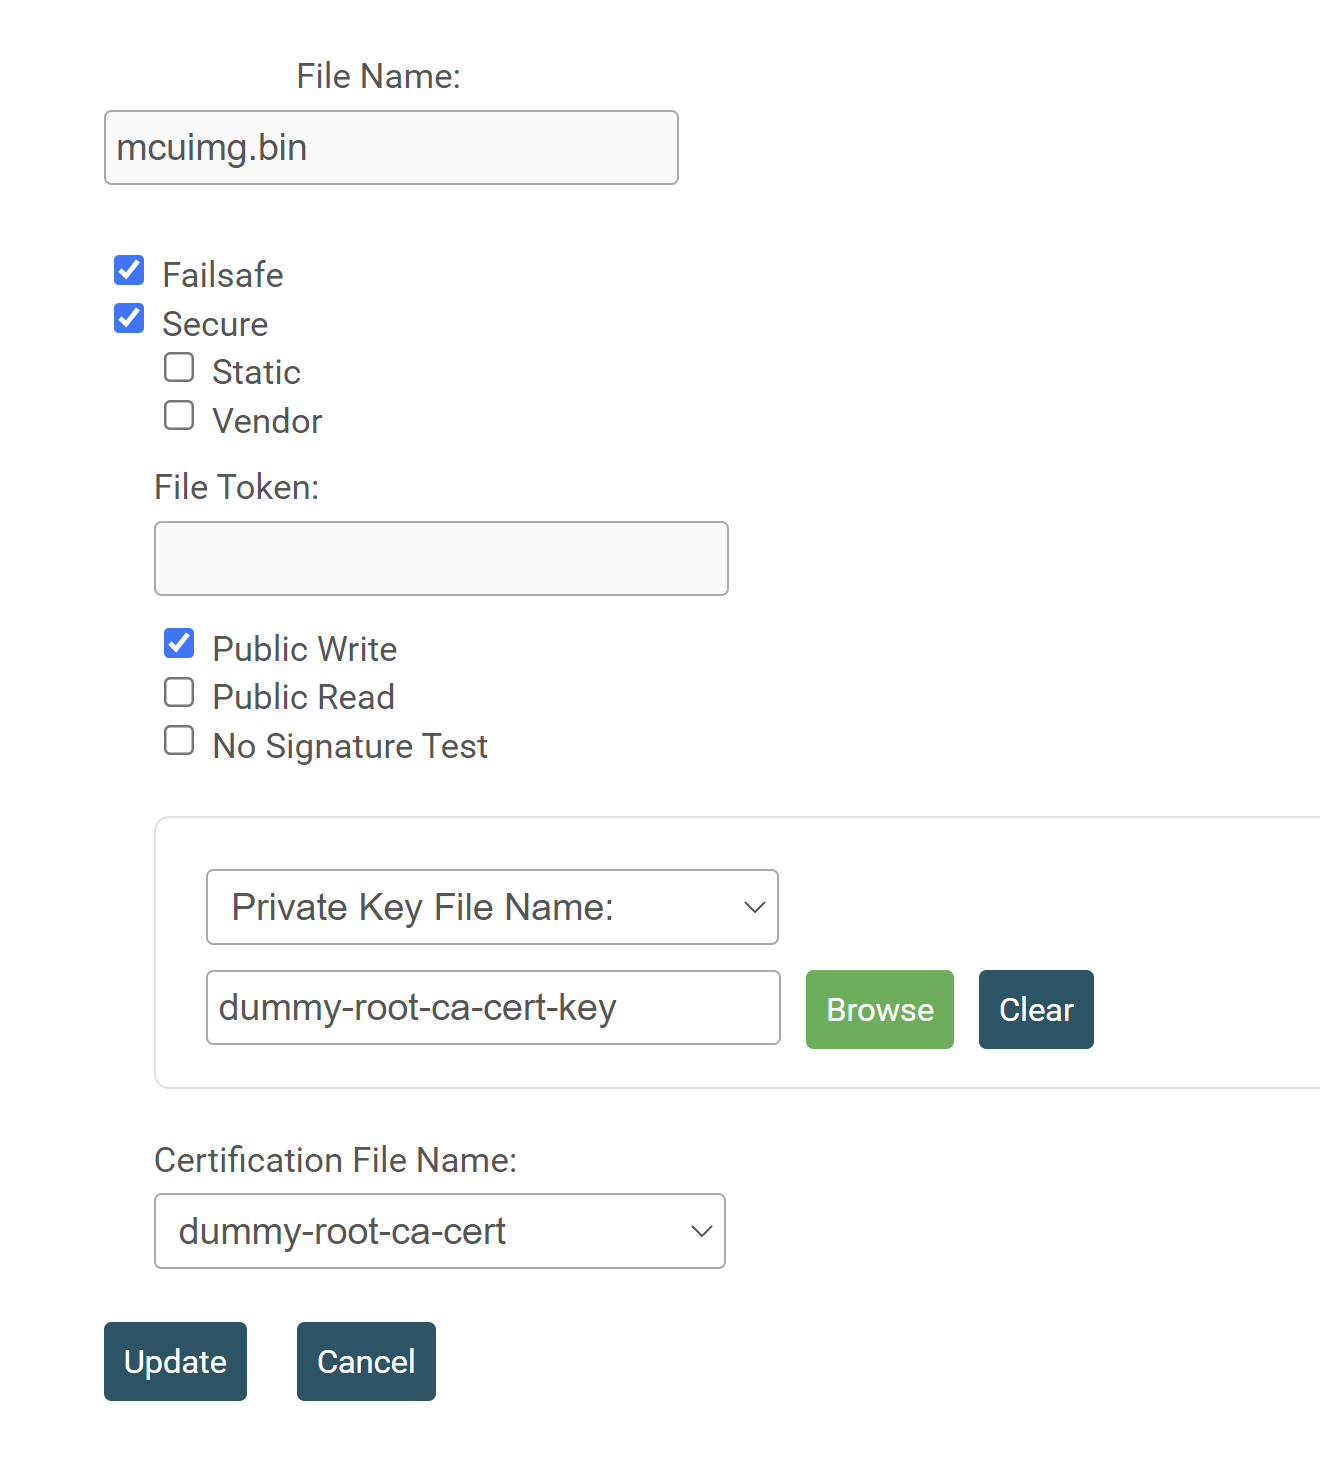Expand the dummy-root-ca-cert certification dropdown
Screen dimensions: 1320x1458
(440, 1231)
